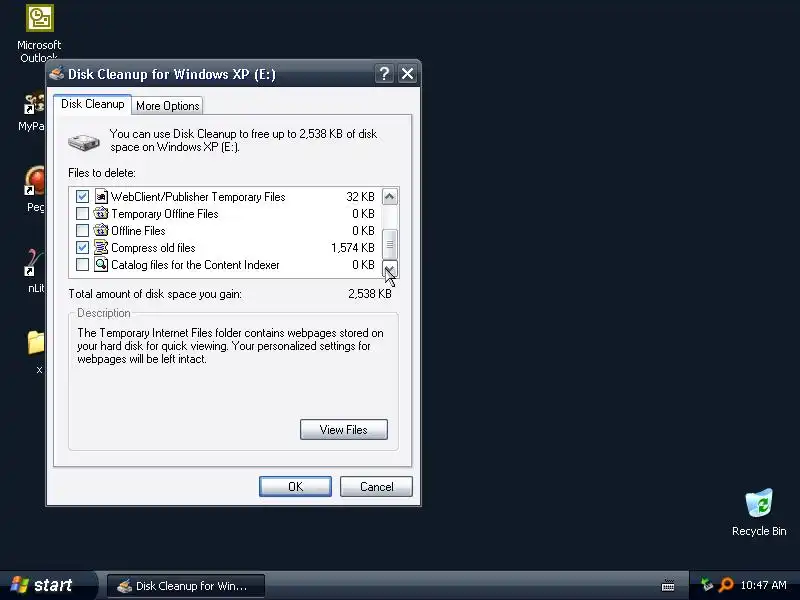The width and height of the screenshot is (800, 600).
Task: Click the orange magnifier system tray icon
Action: [726, 585]
